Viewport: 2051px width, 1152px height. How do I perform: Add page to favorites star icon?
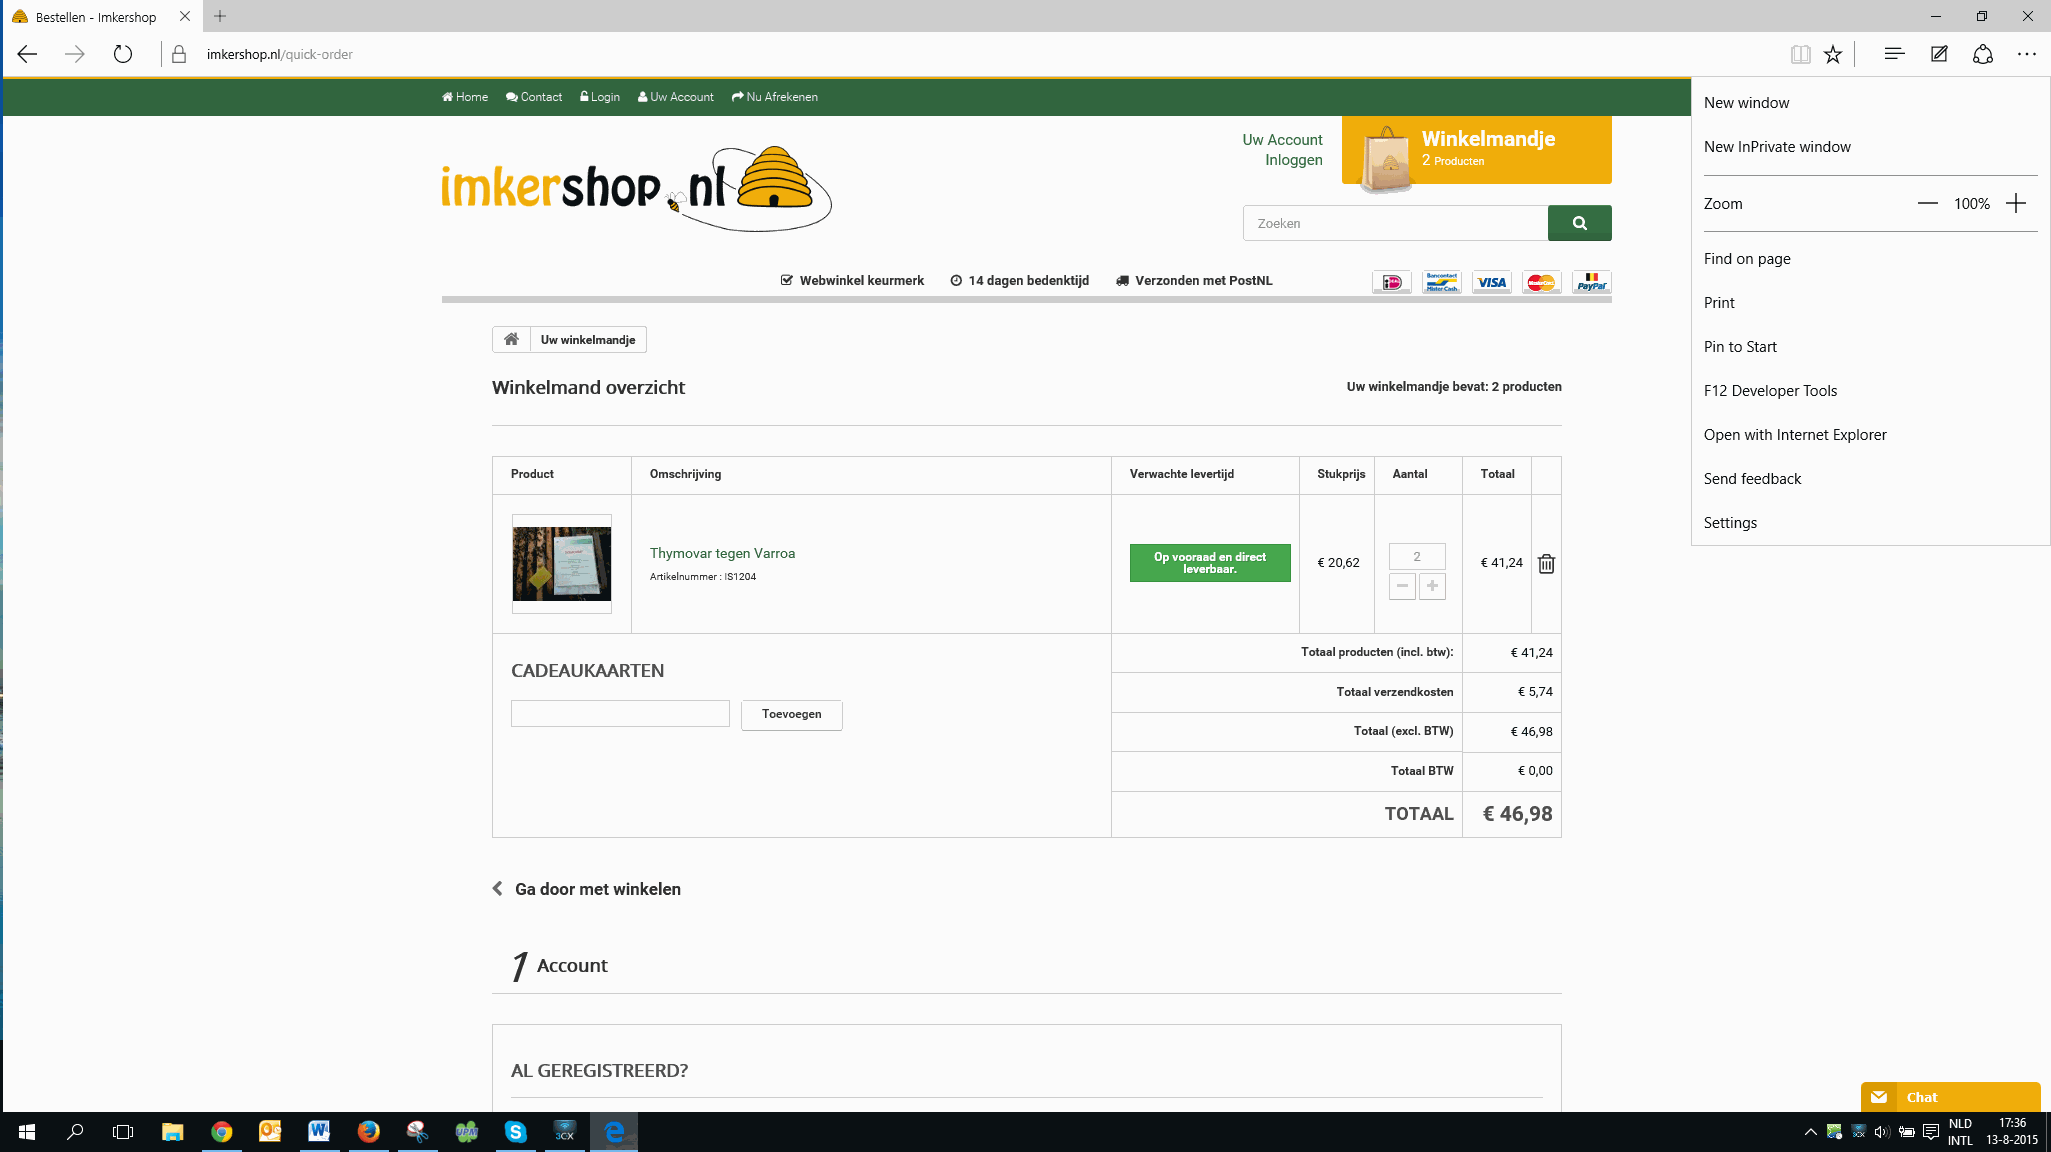click(1832, 54)
